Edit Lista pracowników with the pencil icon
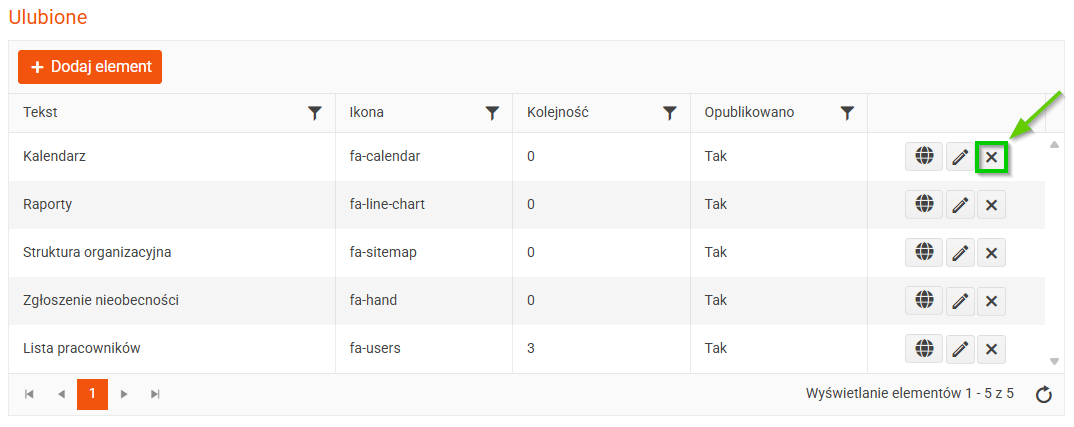Viewport: 1074px width, 427px height. [960, 349]
